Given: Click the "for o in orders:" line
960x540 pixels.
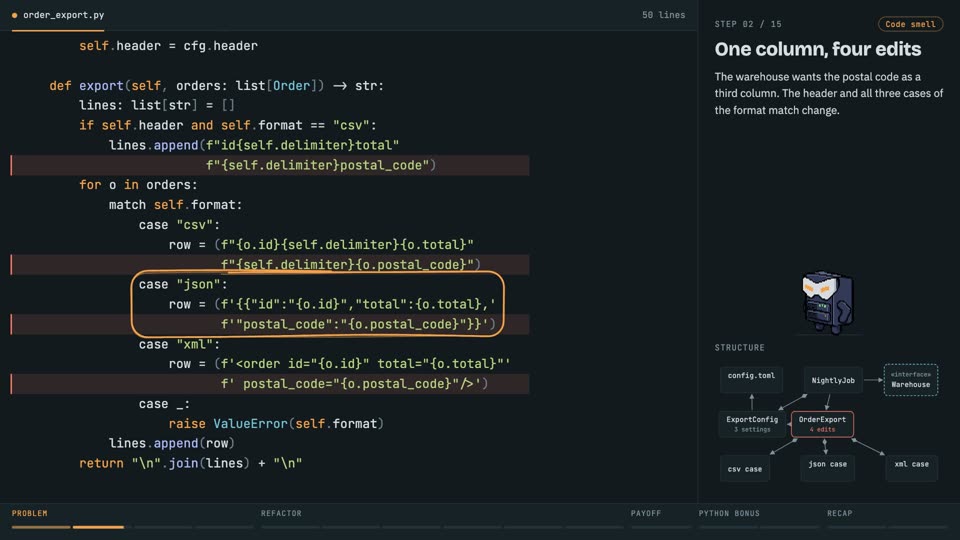Looking at the screenshot, I should click(x=138, y=185).
